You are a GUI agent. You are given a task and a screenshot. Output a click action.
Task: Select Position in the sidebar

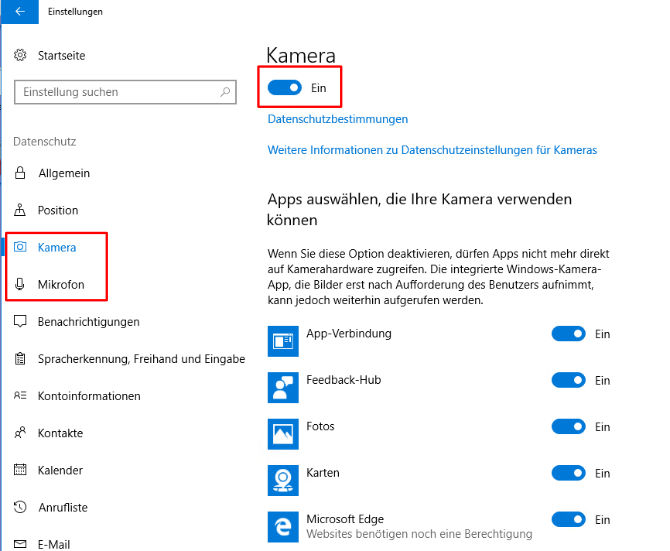pos(58,210)
